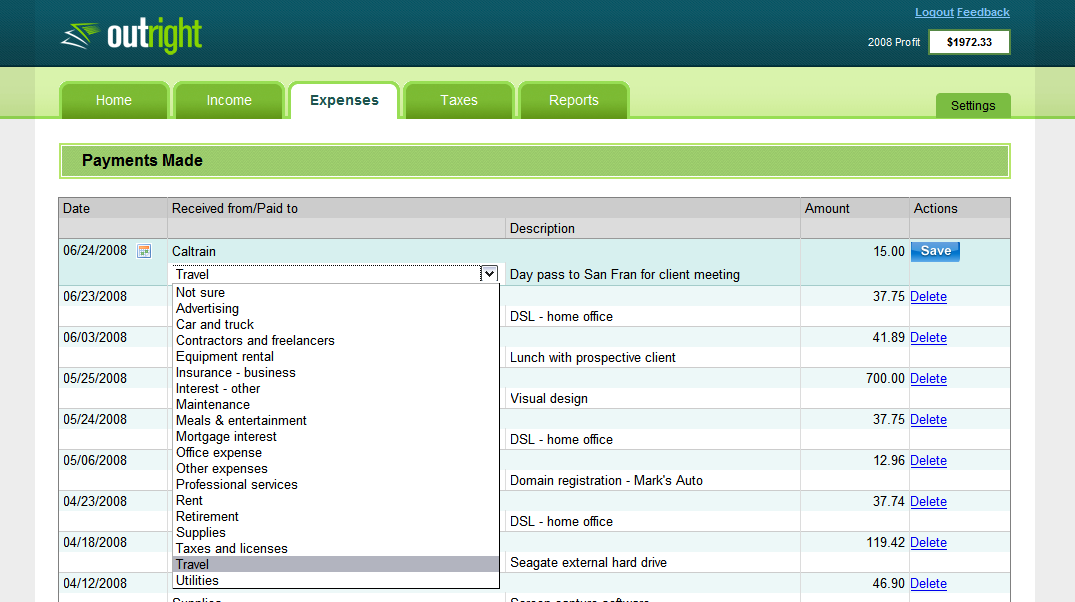This screenshot has width=1075, height=602.
Task: Save the Caltrain expense entry
Action: tap(935, 251)
